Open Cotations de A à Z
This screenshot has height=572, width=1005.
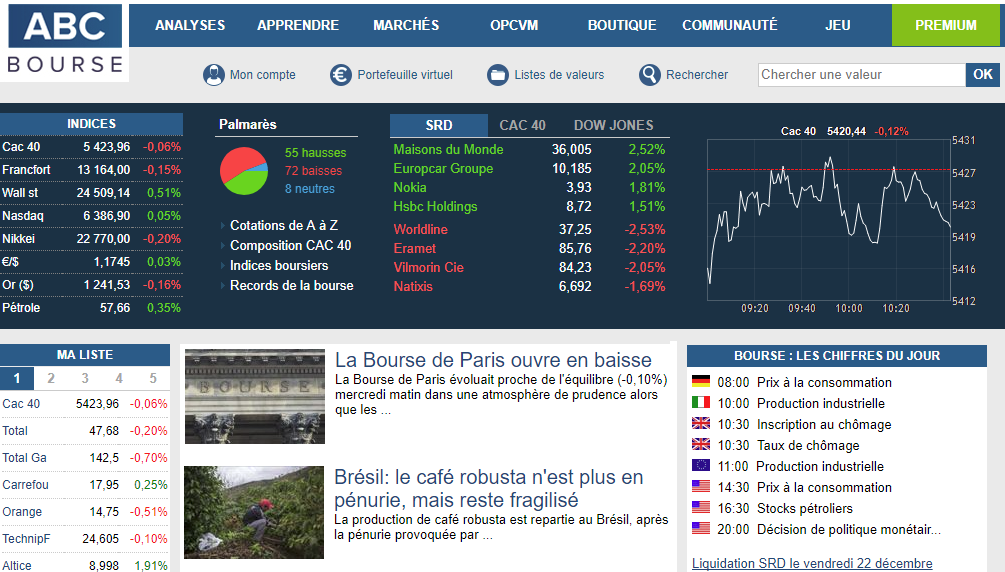click(x=284, y=225)
